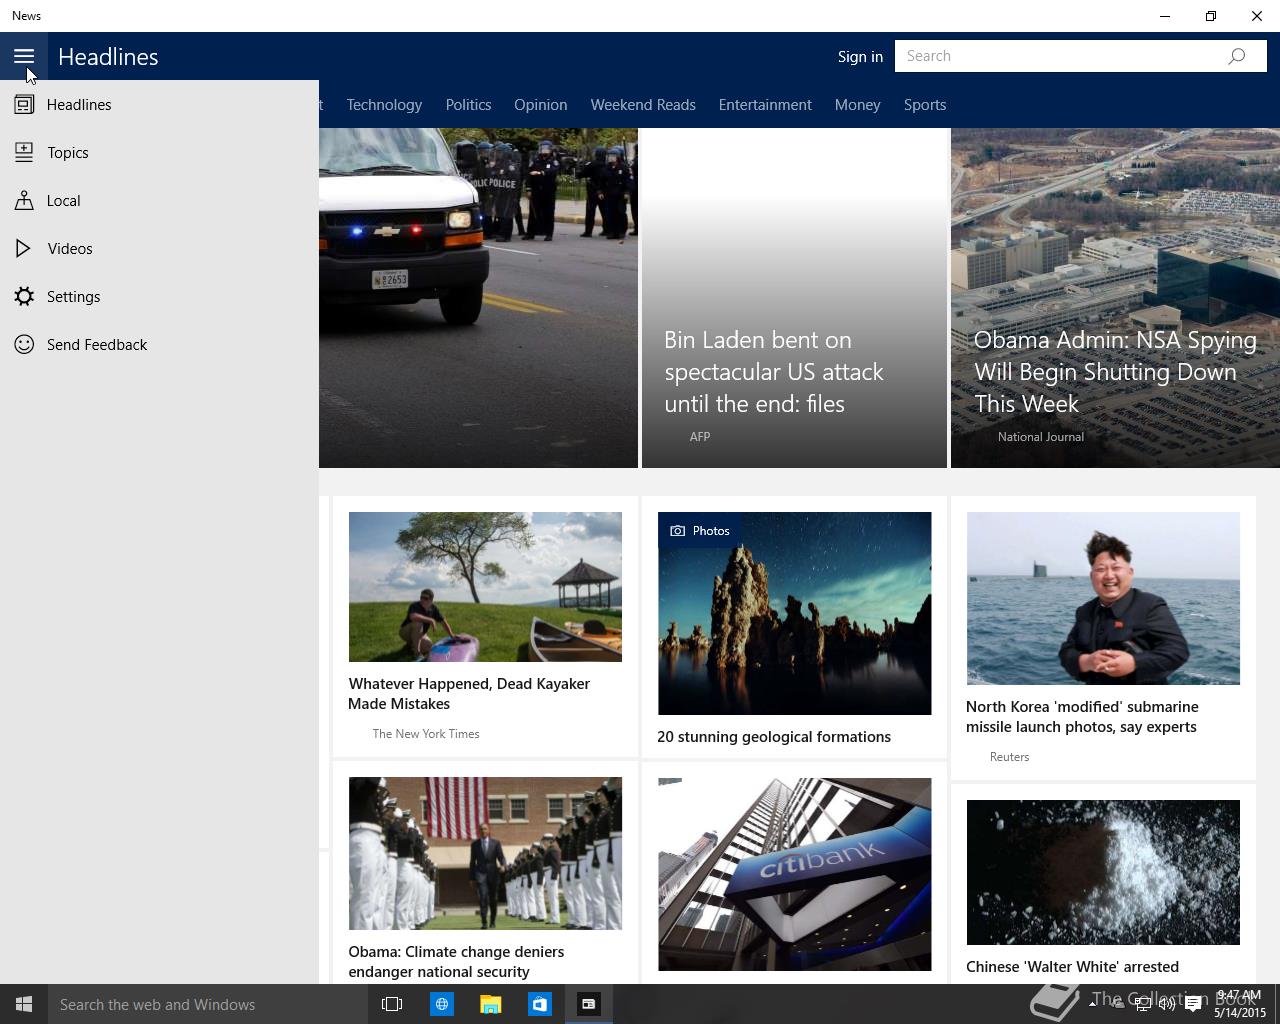
Task: Click the Settings gear icon
Action: point(24,296)
